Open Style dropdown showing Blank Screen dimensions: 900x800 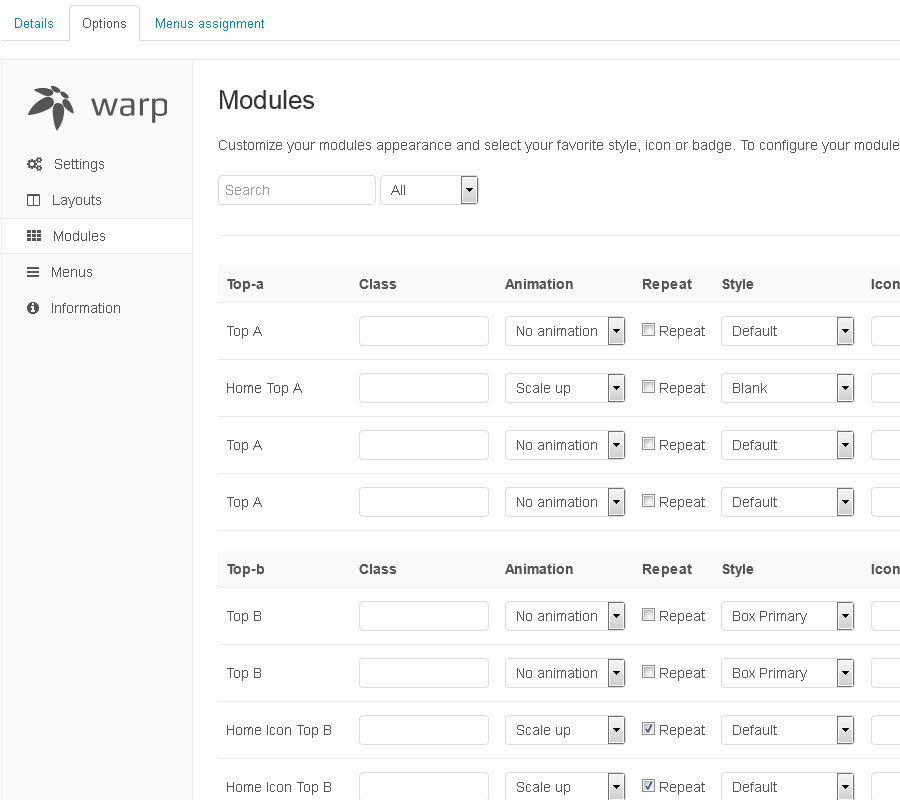pos(787,388)
